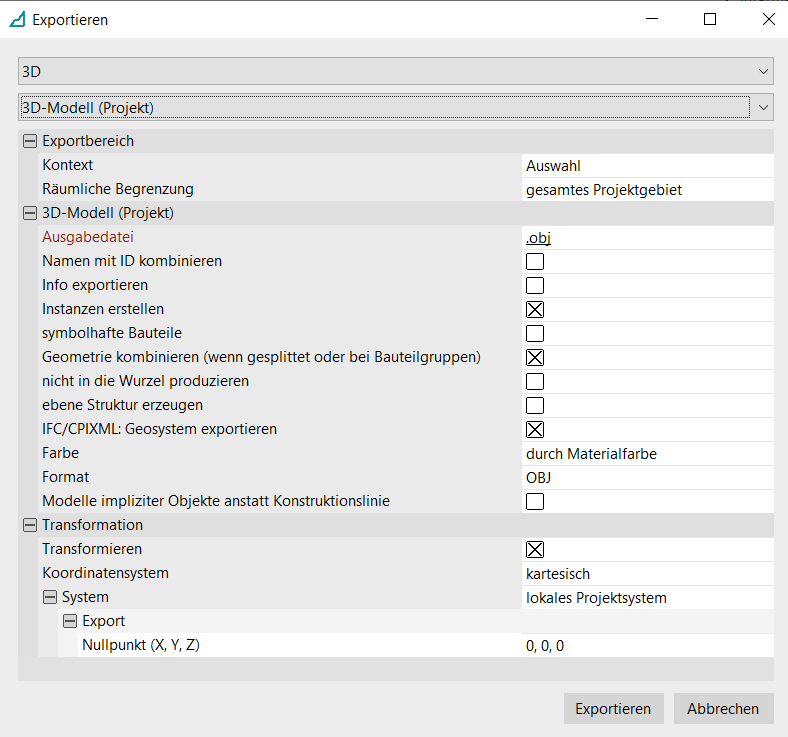
Task: Open the 3D category dropdown
Action: pos(395,71)
